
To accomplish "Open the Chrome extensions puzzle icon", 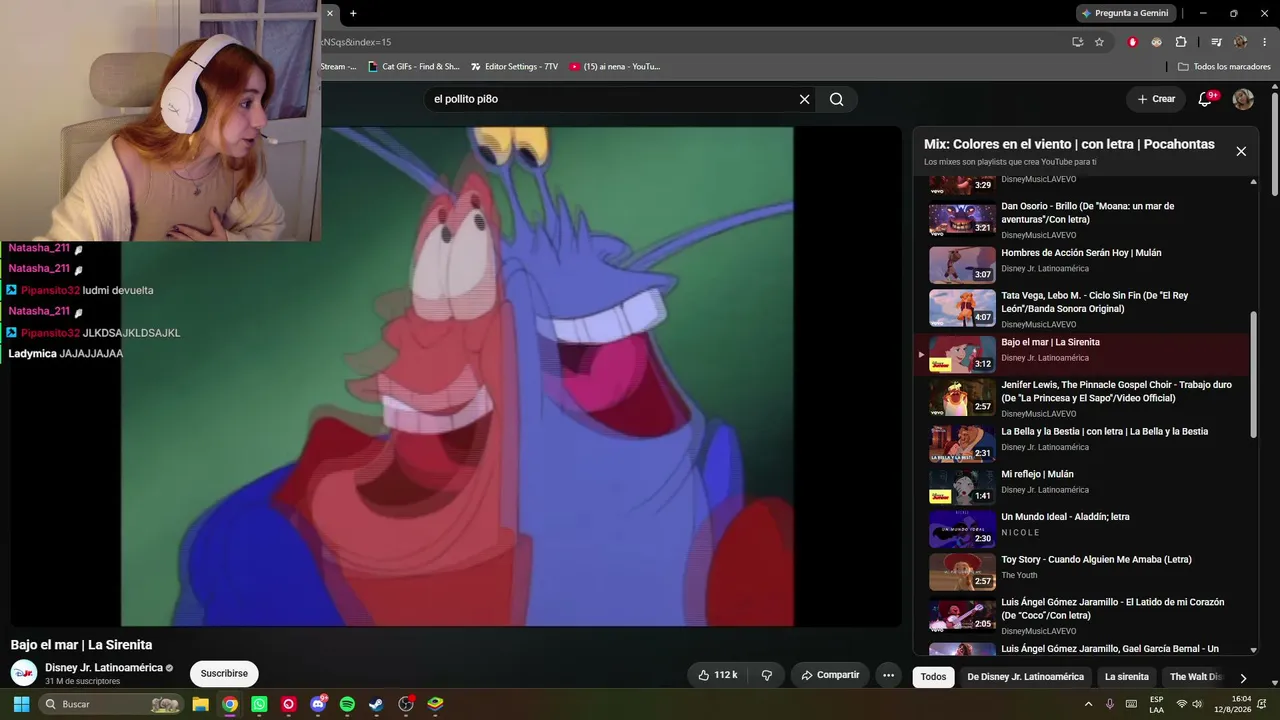I will point(1181,42).
